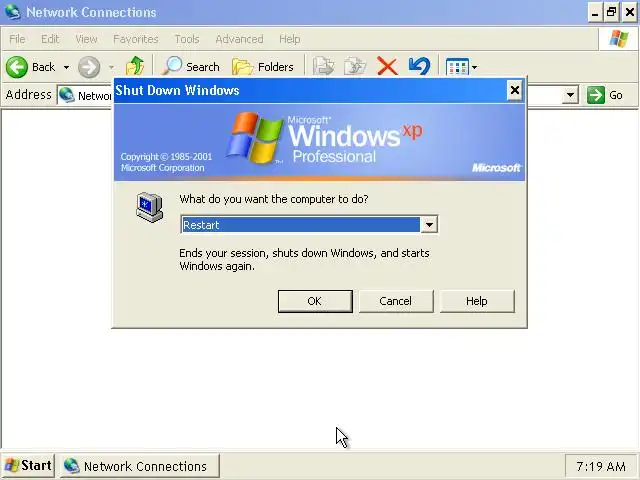Click the 'What do you want the computer to do?' text
The width and height of the screenshot is (640, 480).
pos(274,199)
